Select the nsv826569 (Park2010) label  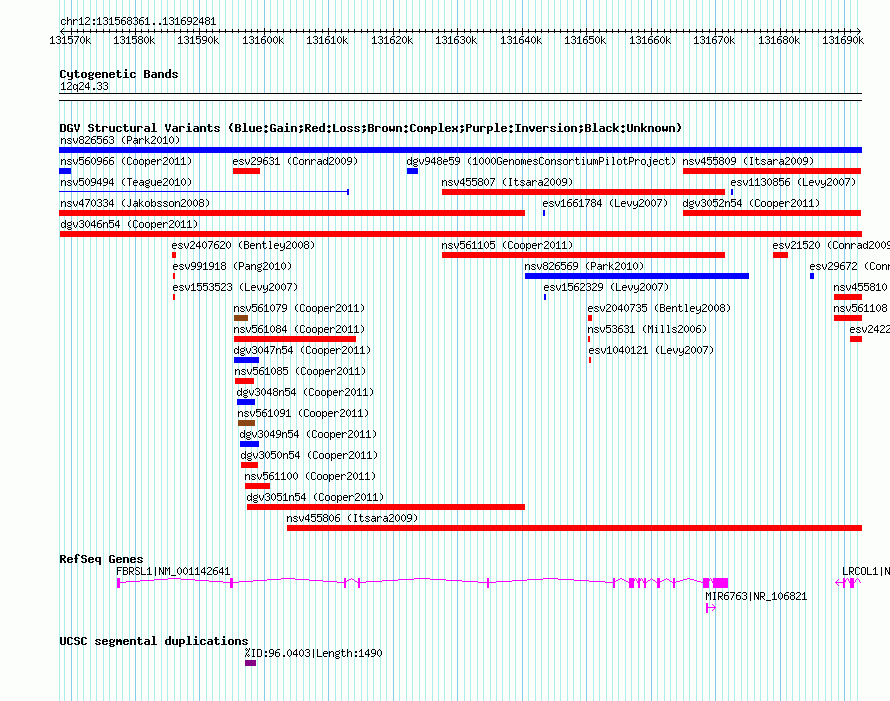(x=584, y=266)
